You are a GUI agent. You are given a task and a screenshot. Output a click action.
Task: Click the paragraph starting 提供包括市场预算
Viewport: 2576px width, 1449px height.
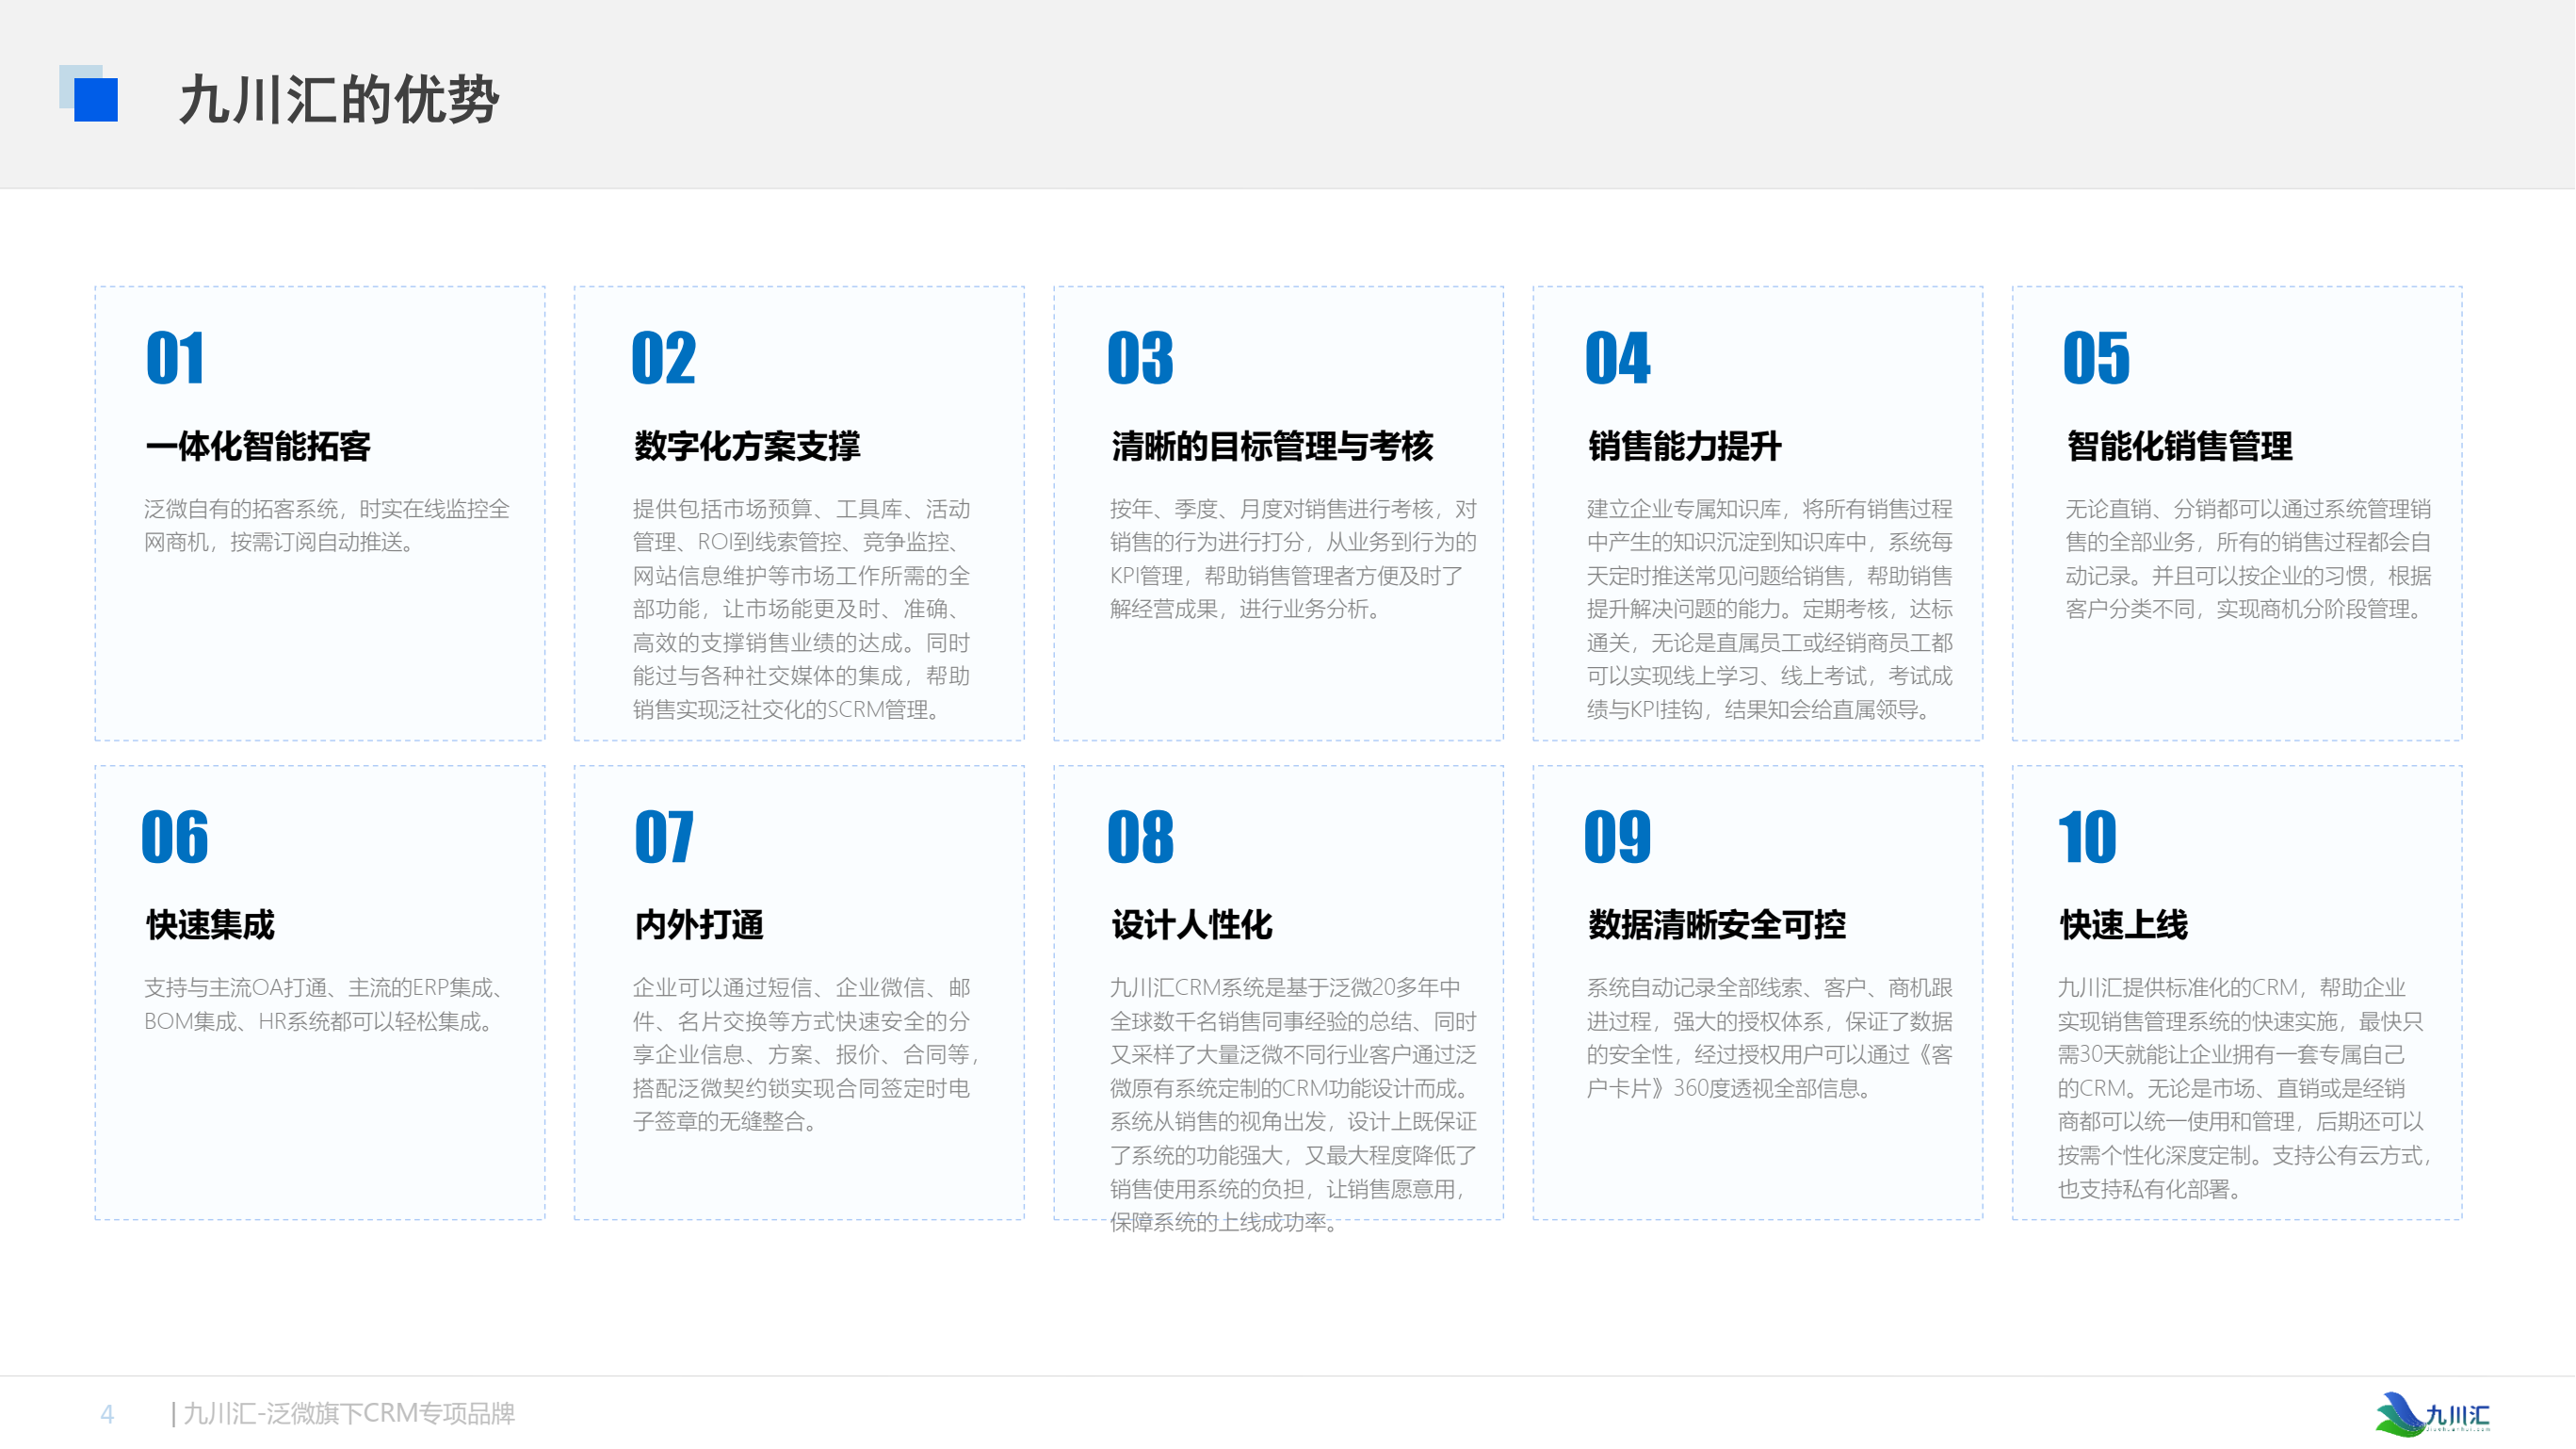(x=801, y=609)
